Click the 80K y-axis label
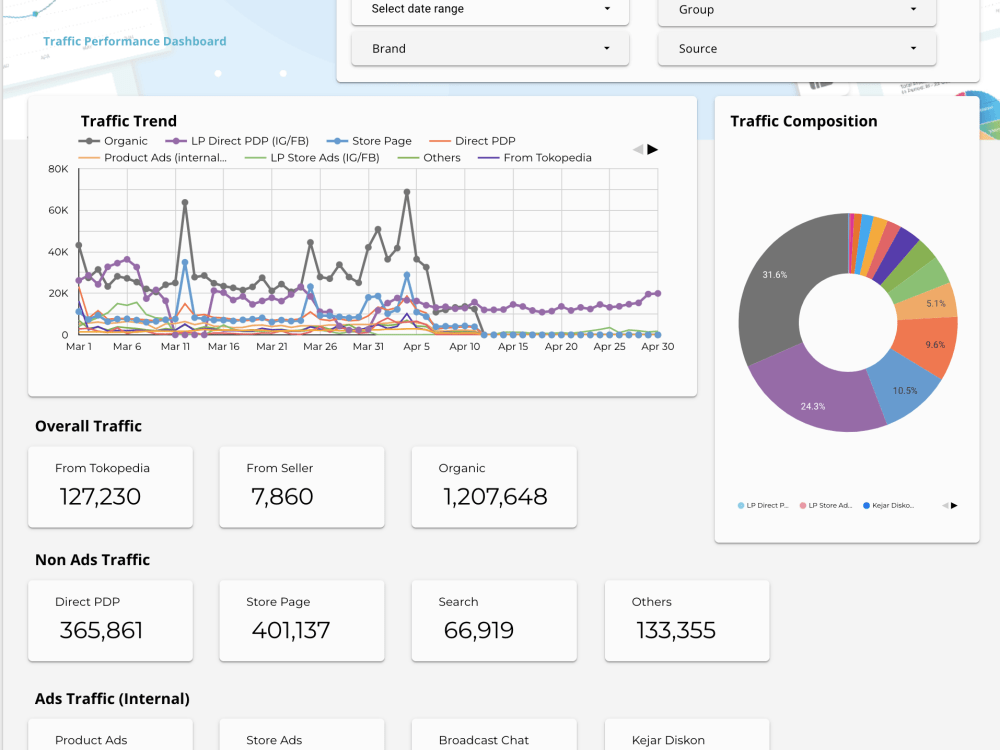Screen dimensions: 1000x750 click(58, 169)
